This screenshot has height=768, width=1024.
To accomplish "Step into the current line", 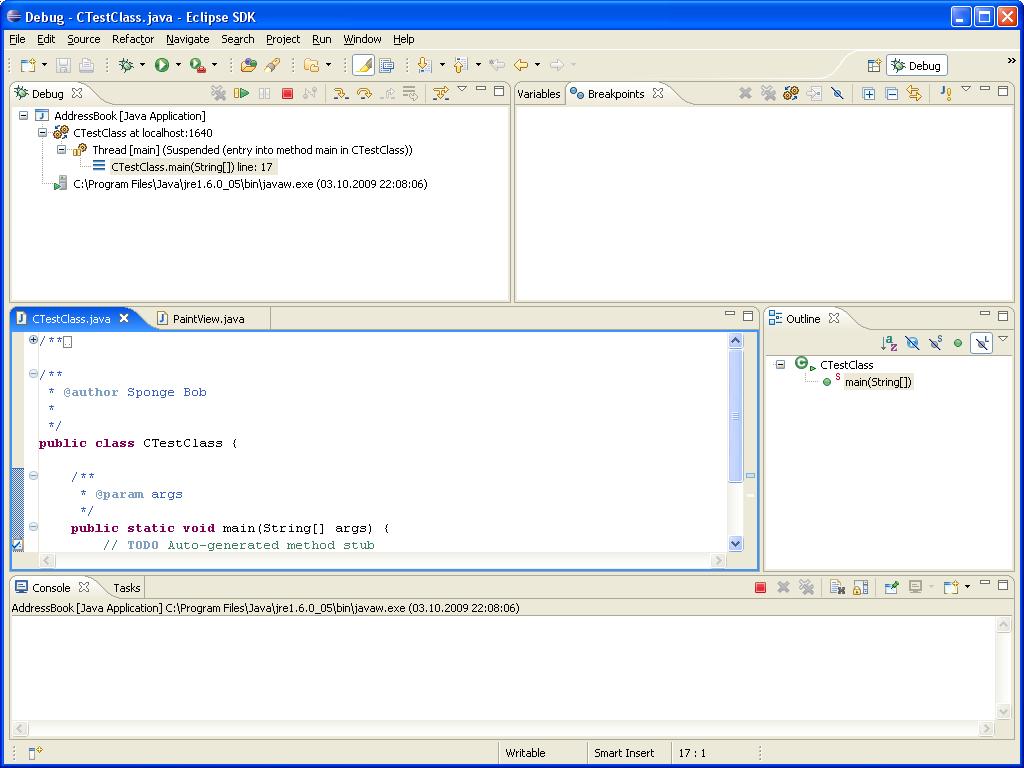I will coord(340,93).
